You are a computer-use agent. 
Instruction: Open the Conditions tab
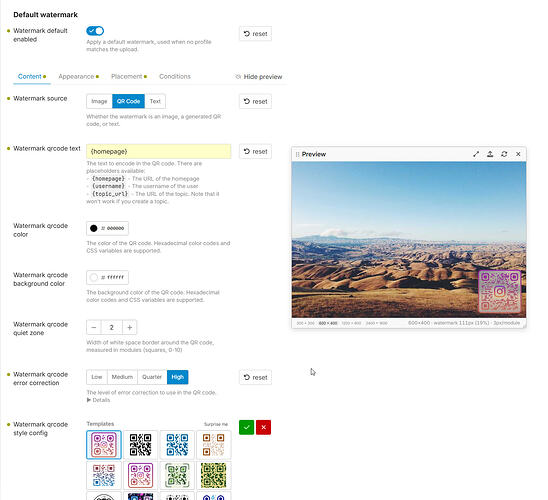point(175,77)
